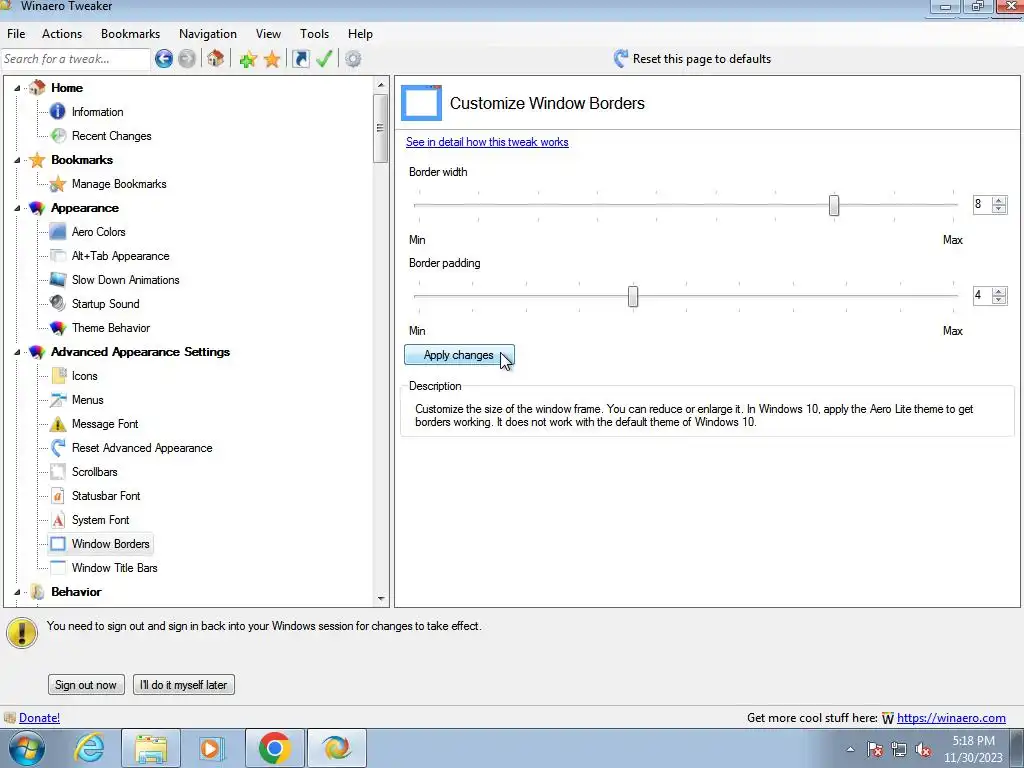Collapse the Advanced Appearance Settings node

coord(18,352)
